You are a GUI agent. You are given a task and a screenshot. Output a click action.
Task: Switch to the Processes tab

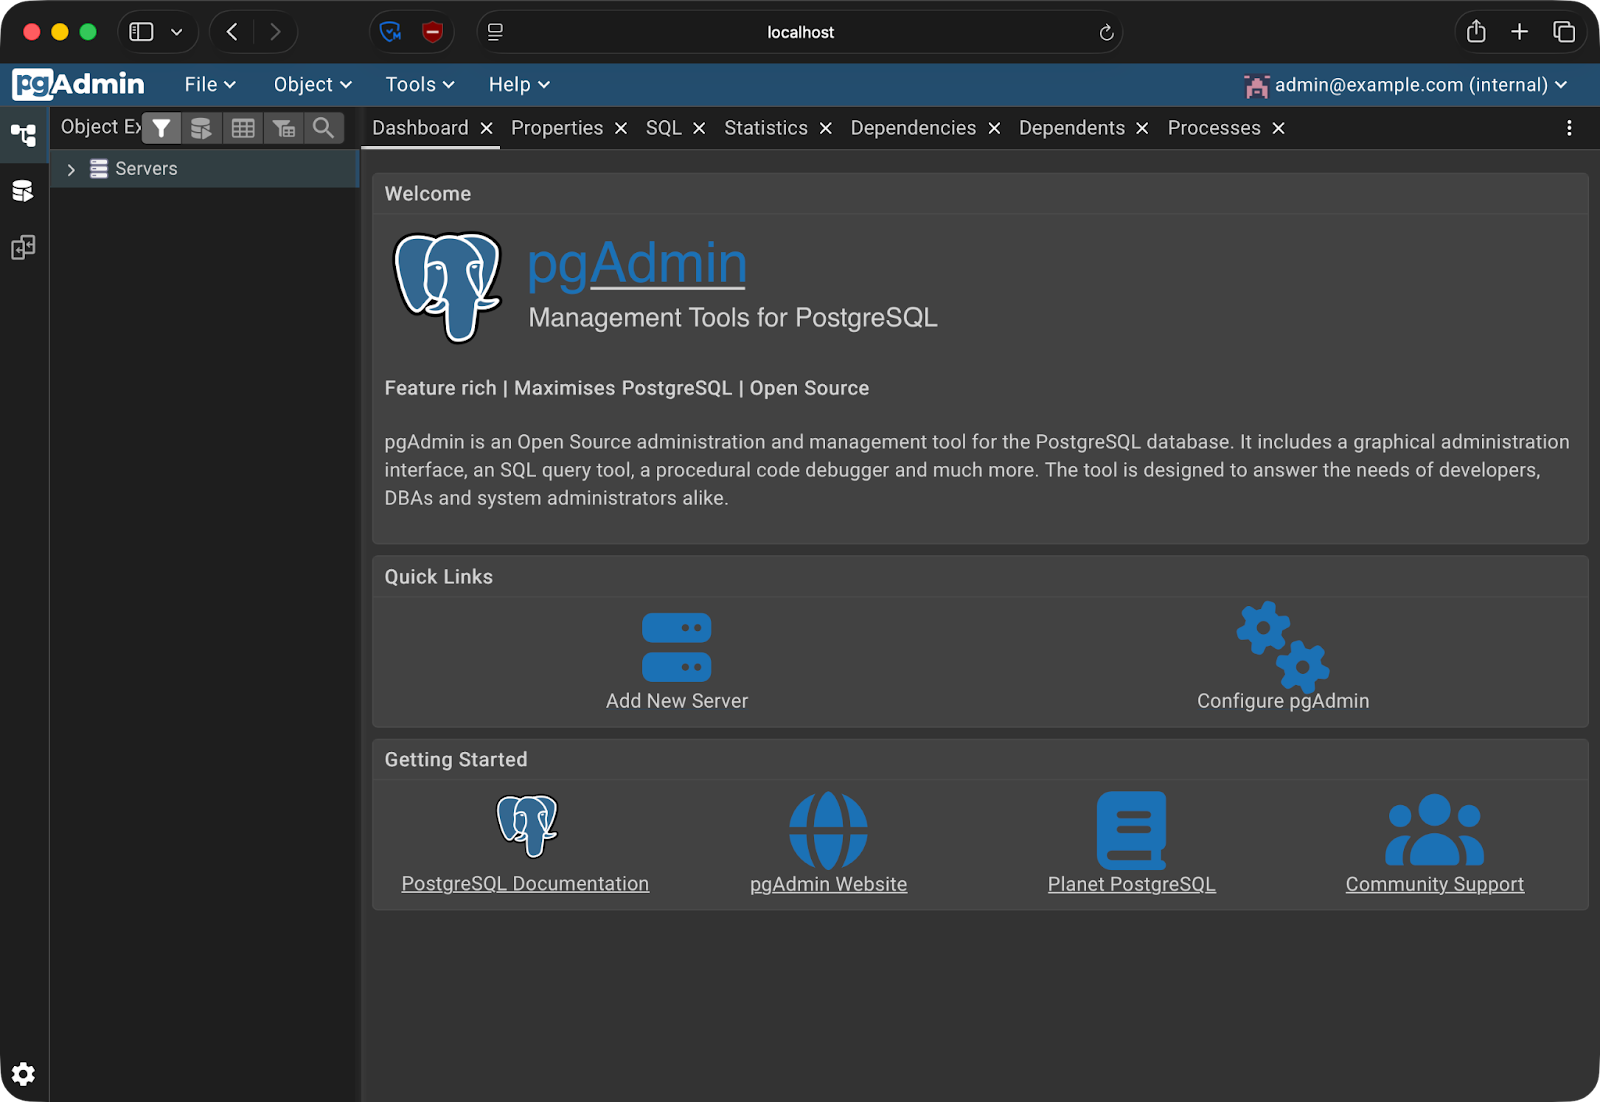(x=1214, y=128)
